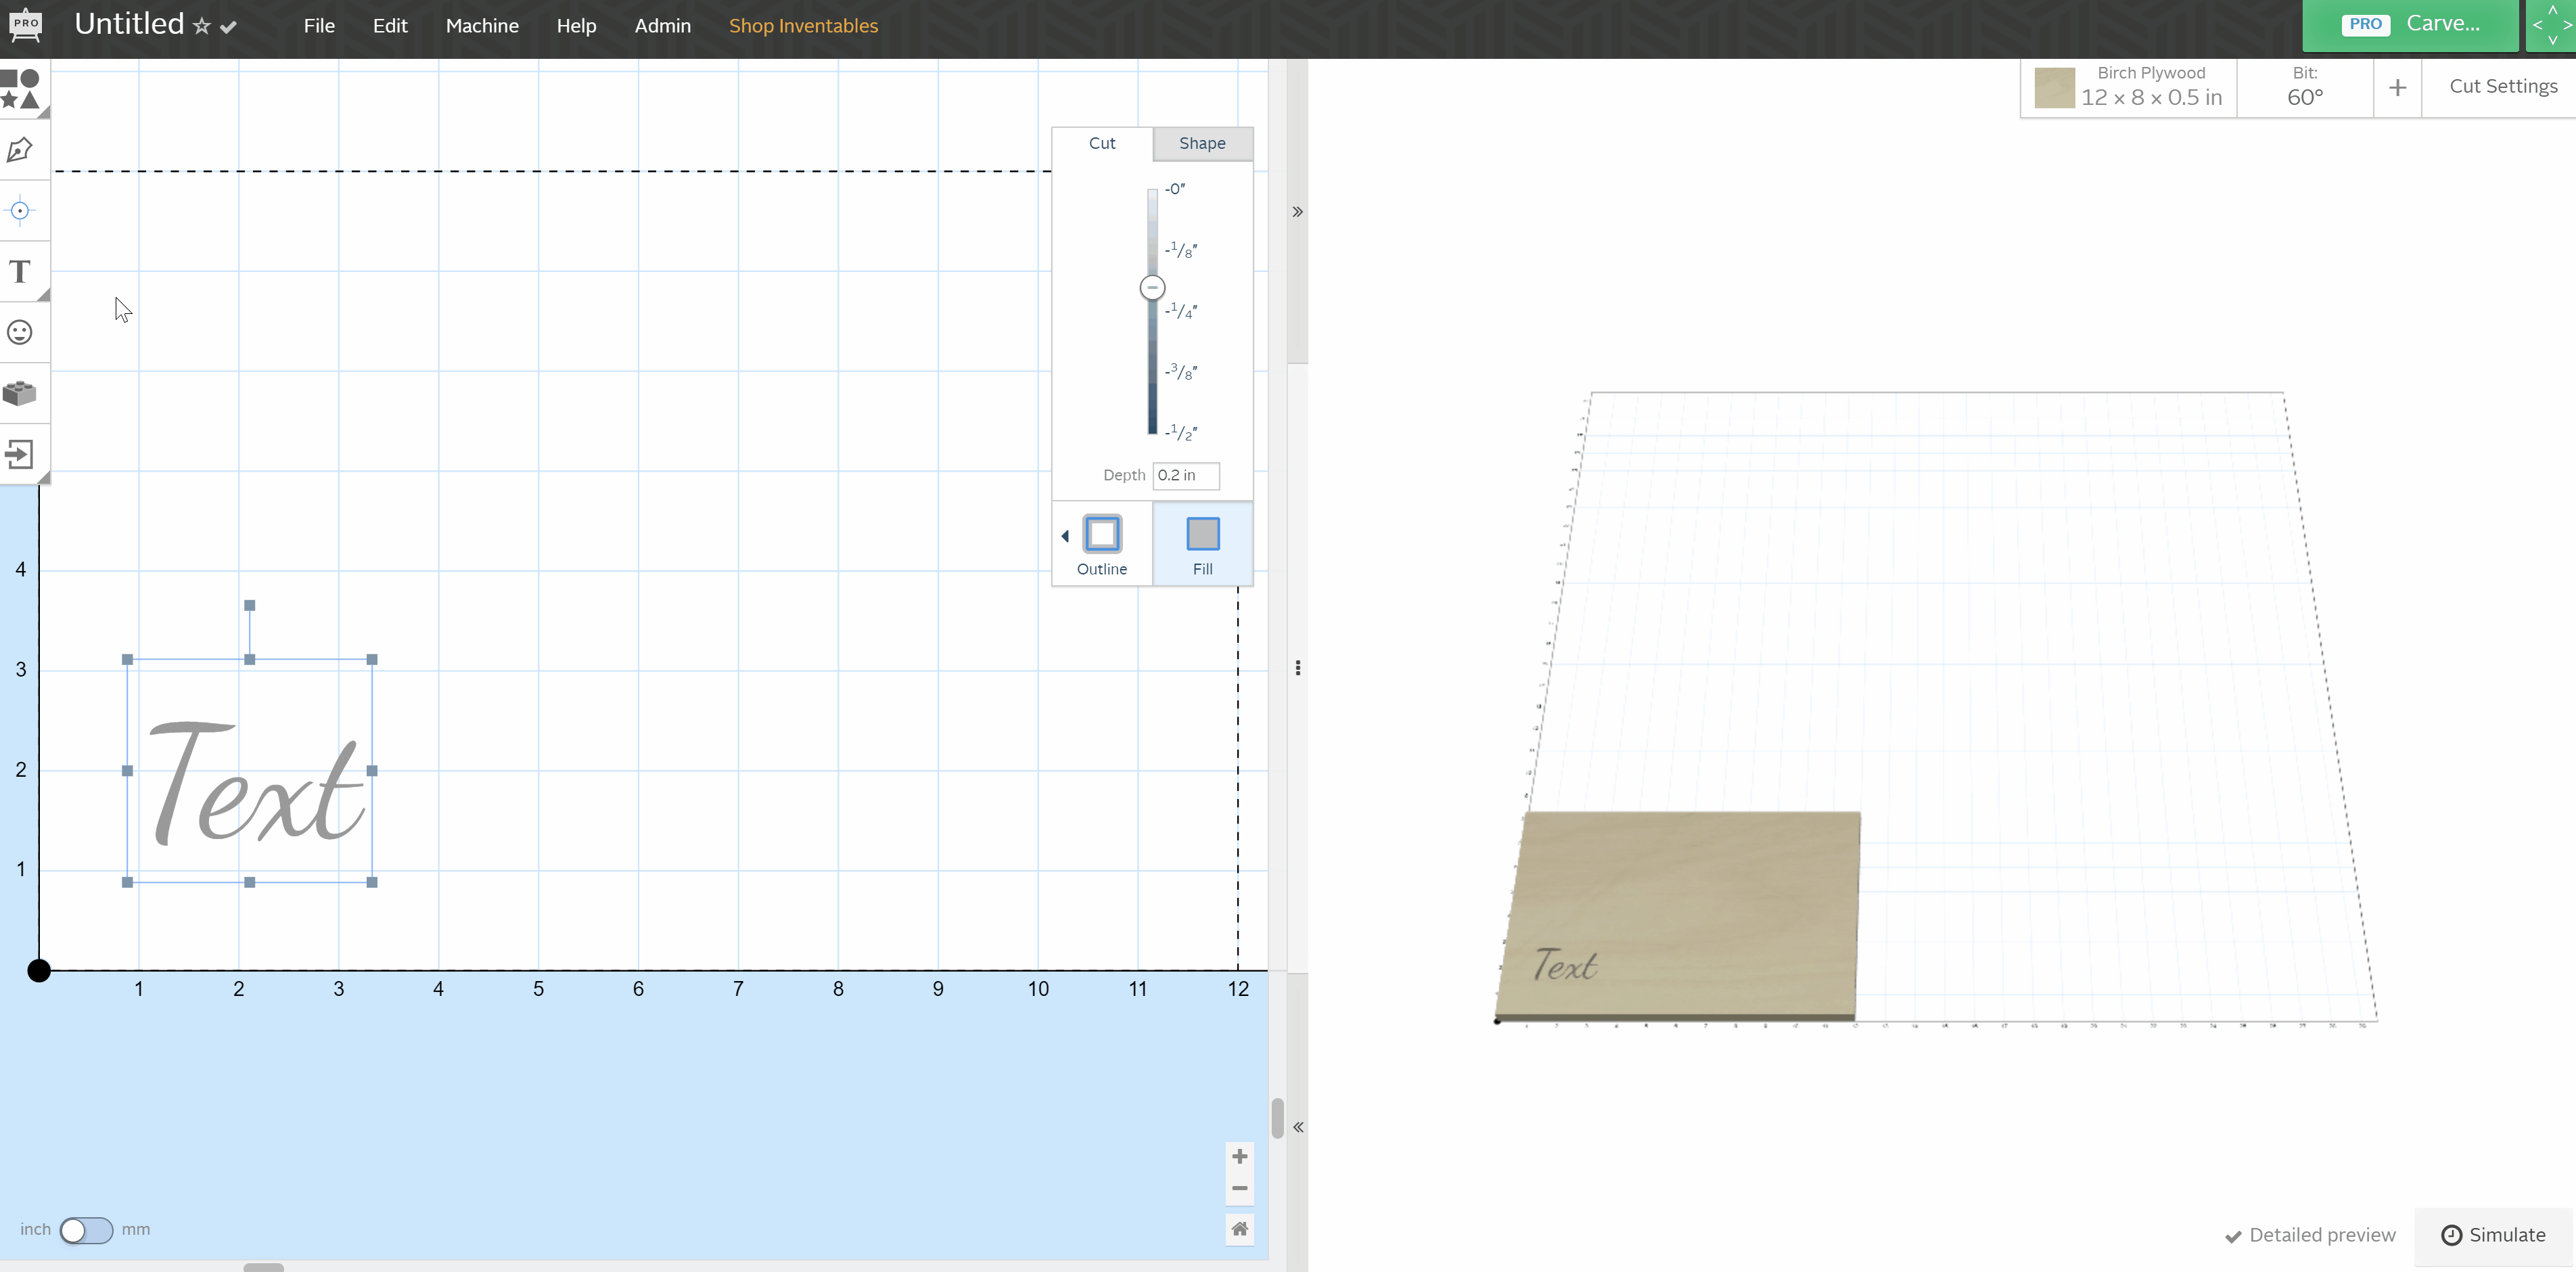Switch to the Shape tab

[x=1202, y=143]
